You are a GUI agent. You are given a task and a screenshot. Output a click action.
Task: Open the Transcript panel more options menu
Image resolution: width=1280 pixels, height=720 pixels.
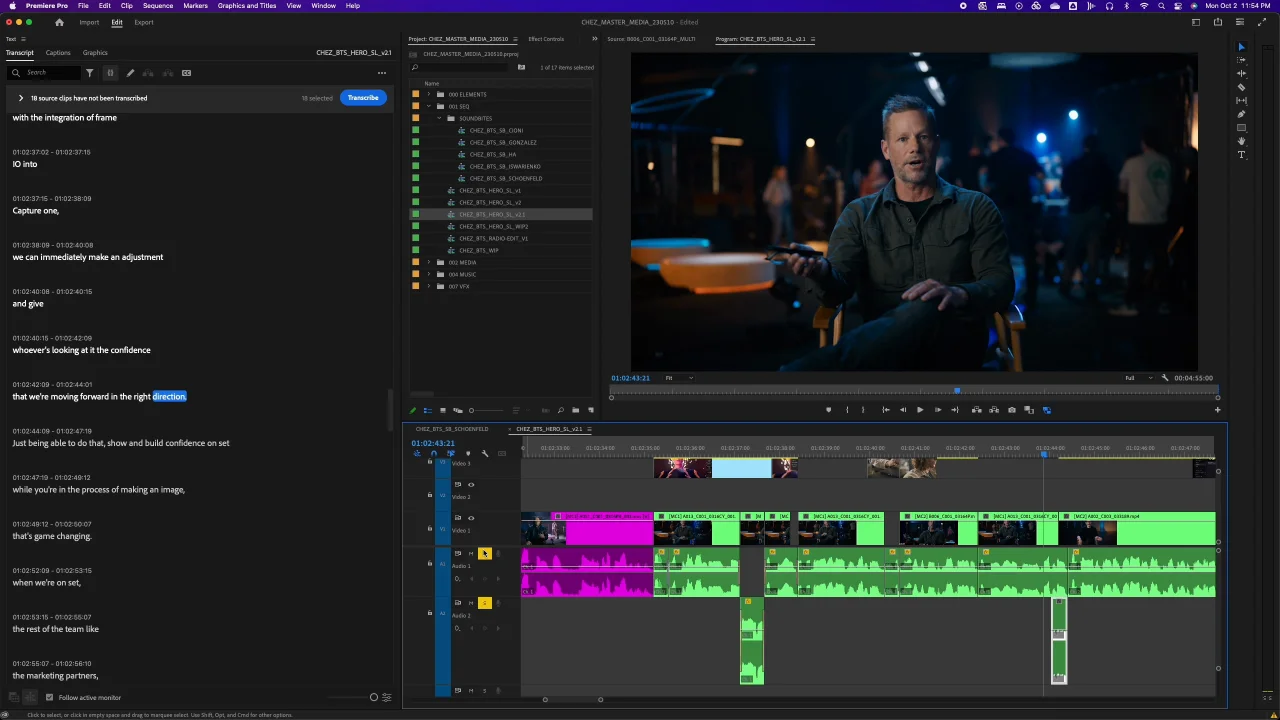(x=381, y=73)
